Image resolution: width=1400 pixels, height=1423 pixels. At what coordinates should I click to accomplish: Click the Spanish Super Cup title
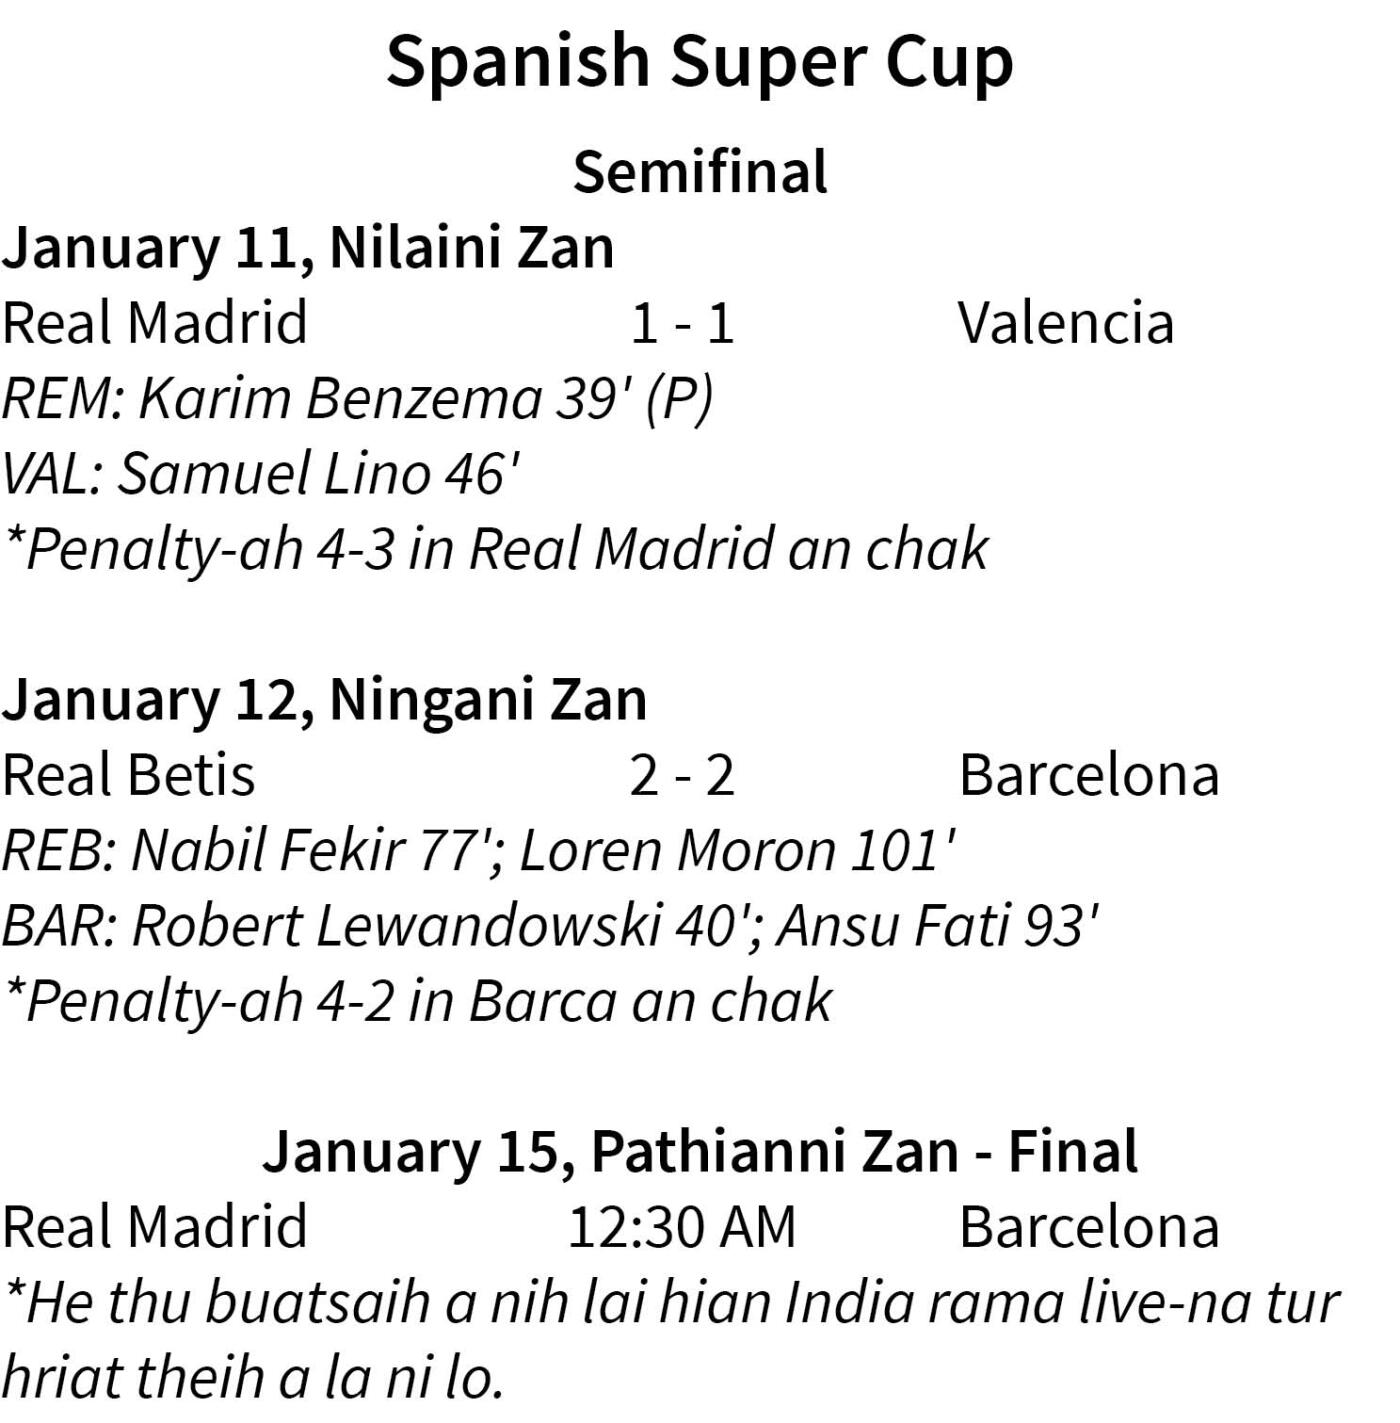pyautogui.click(x=700, y=62)
